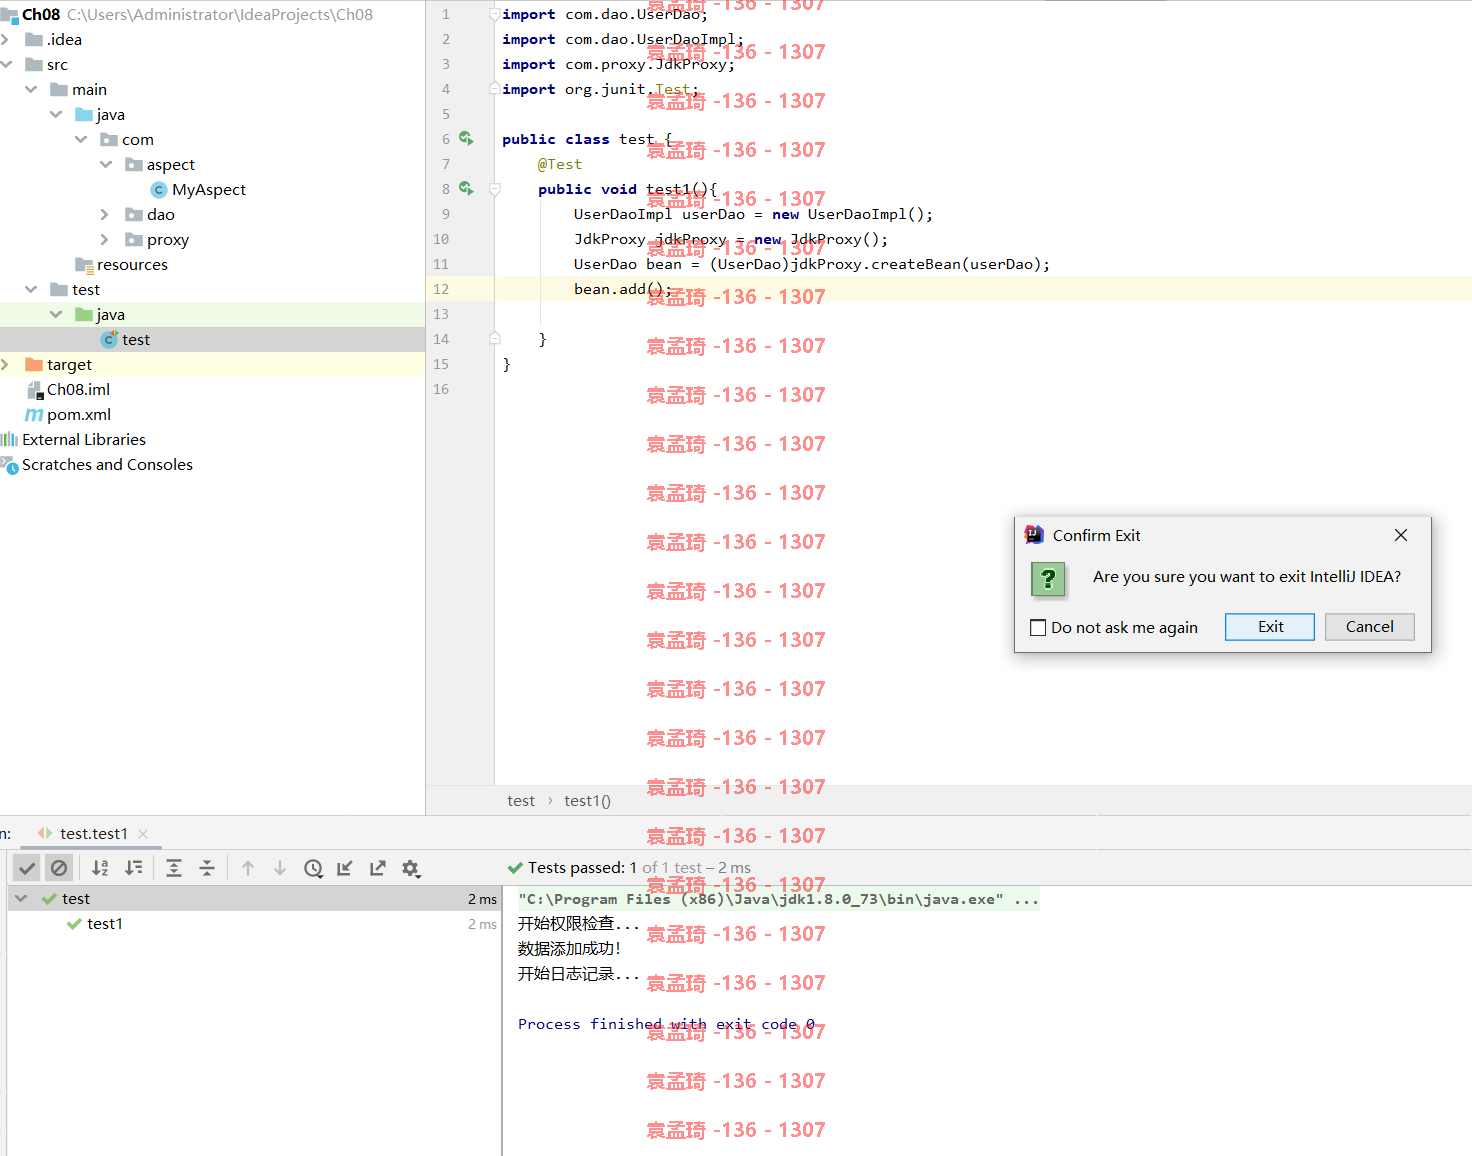Viewport: 1472px width, 1156px height.
Task: Click fold marker at imports line 1
Action: coord(494,14)
